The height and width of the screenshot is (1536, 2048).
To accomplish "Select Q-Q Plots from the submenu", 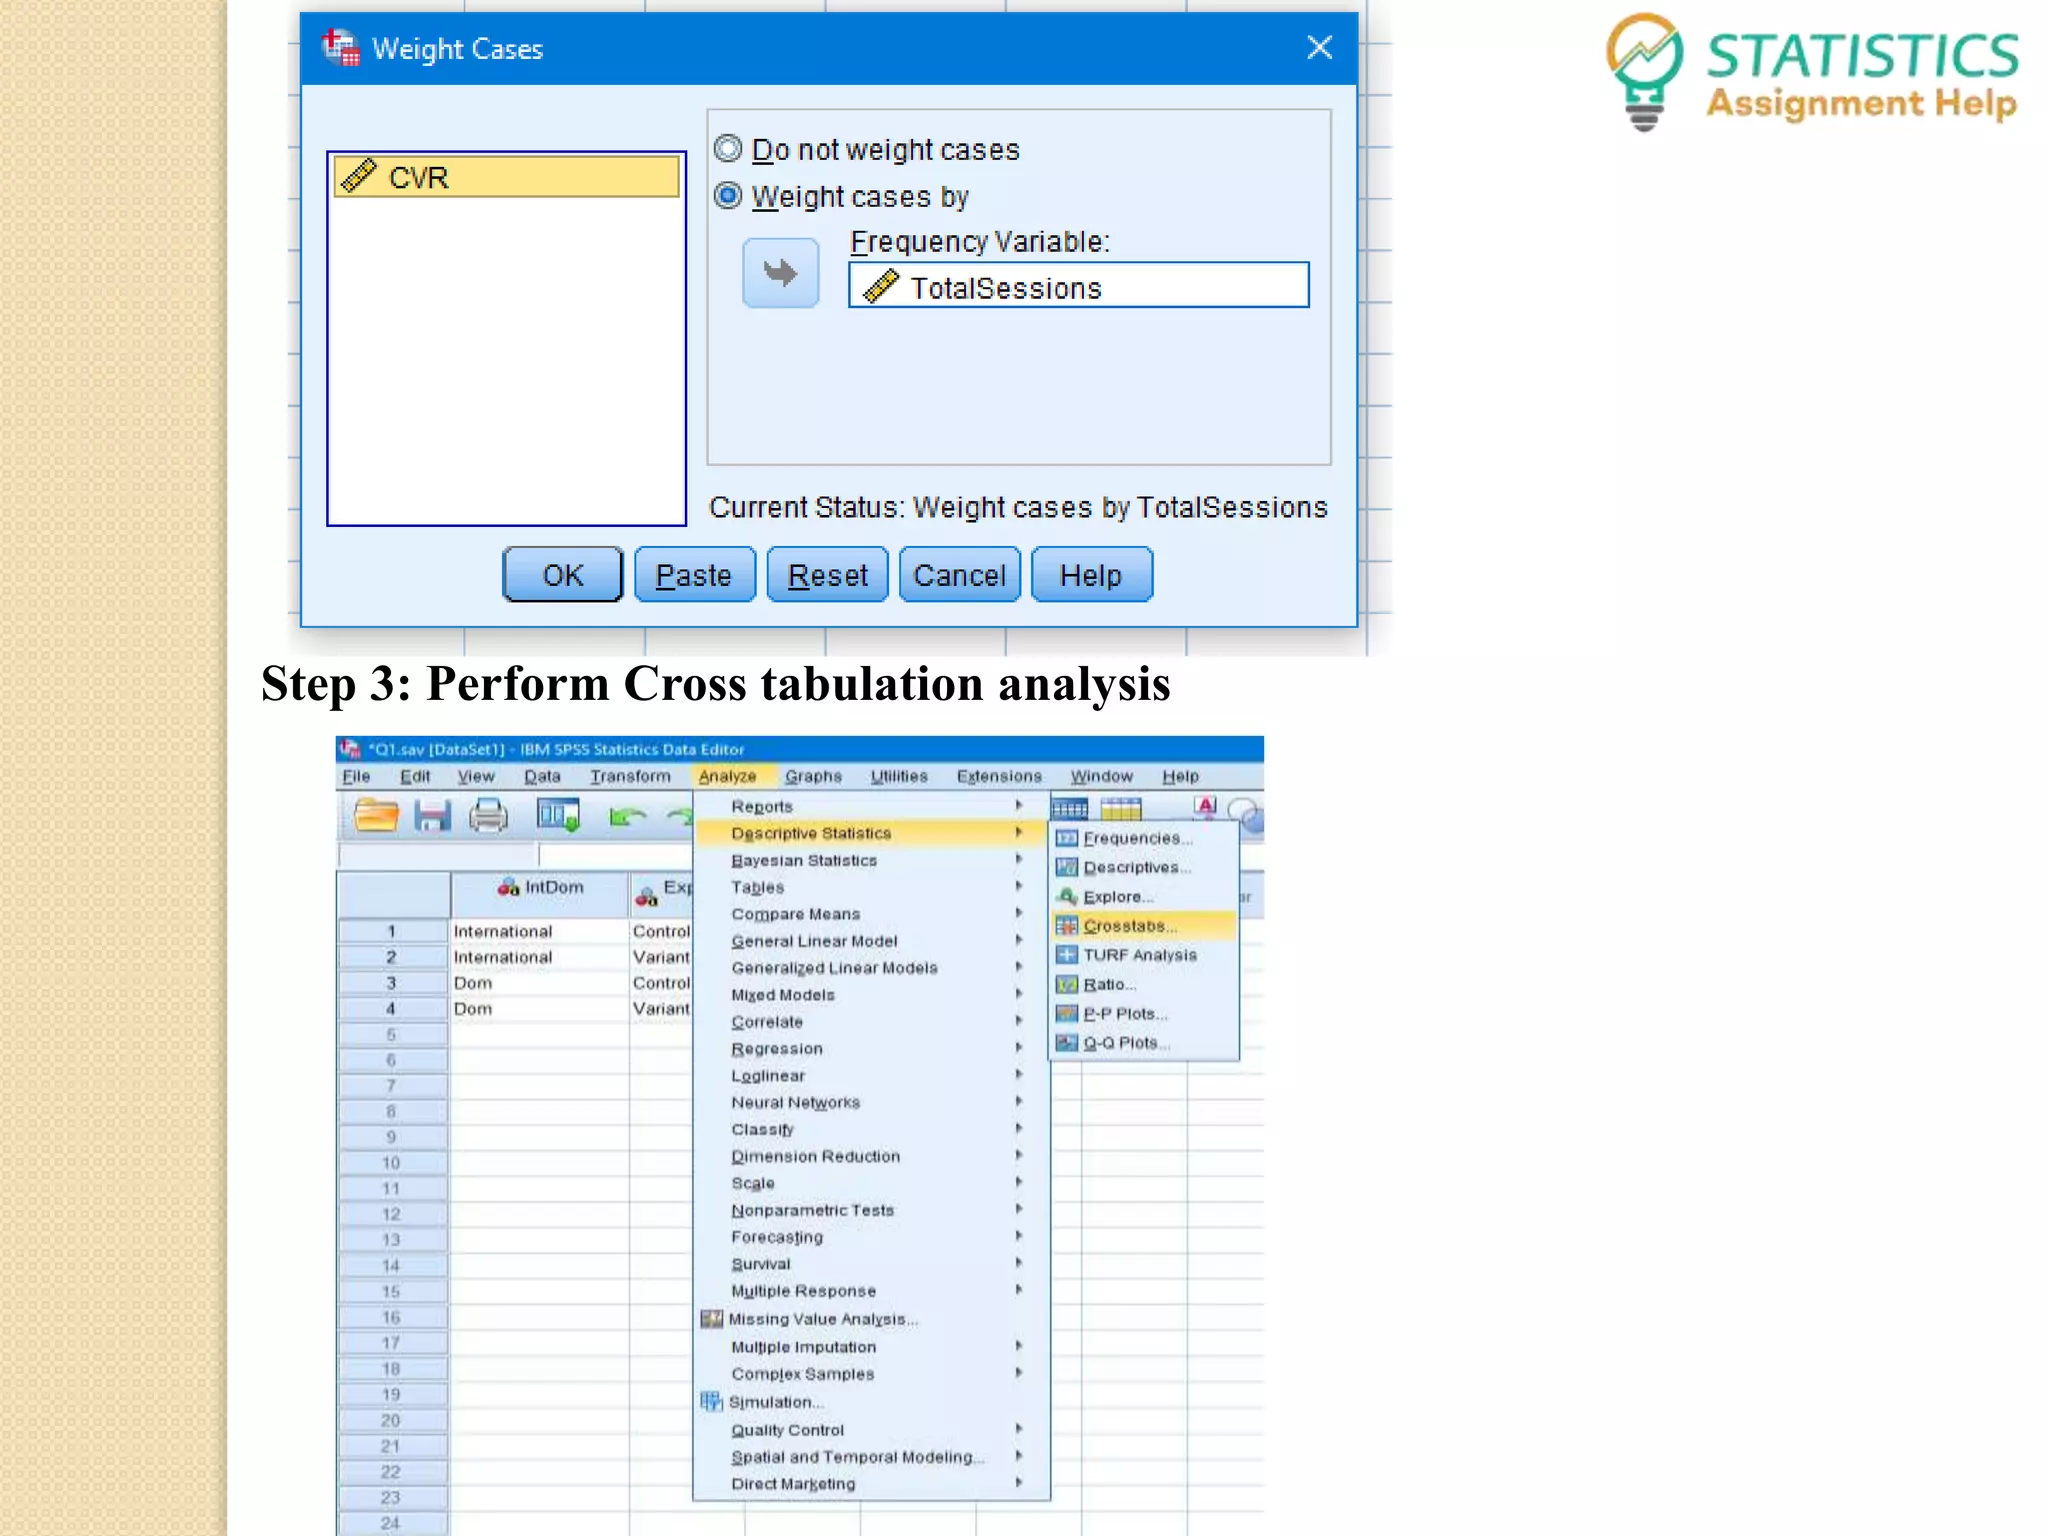I will click(x=1144, y=1043).
